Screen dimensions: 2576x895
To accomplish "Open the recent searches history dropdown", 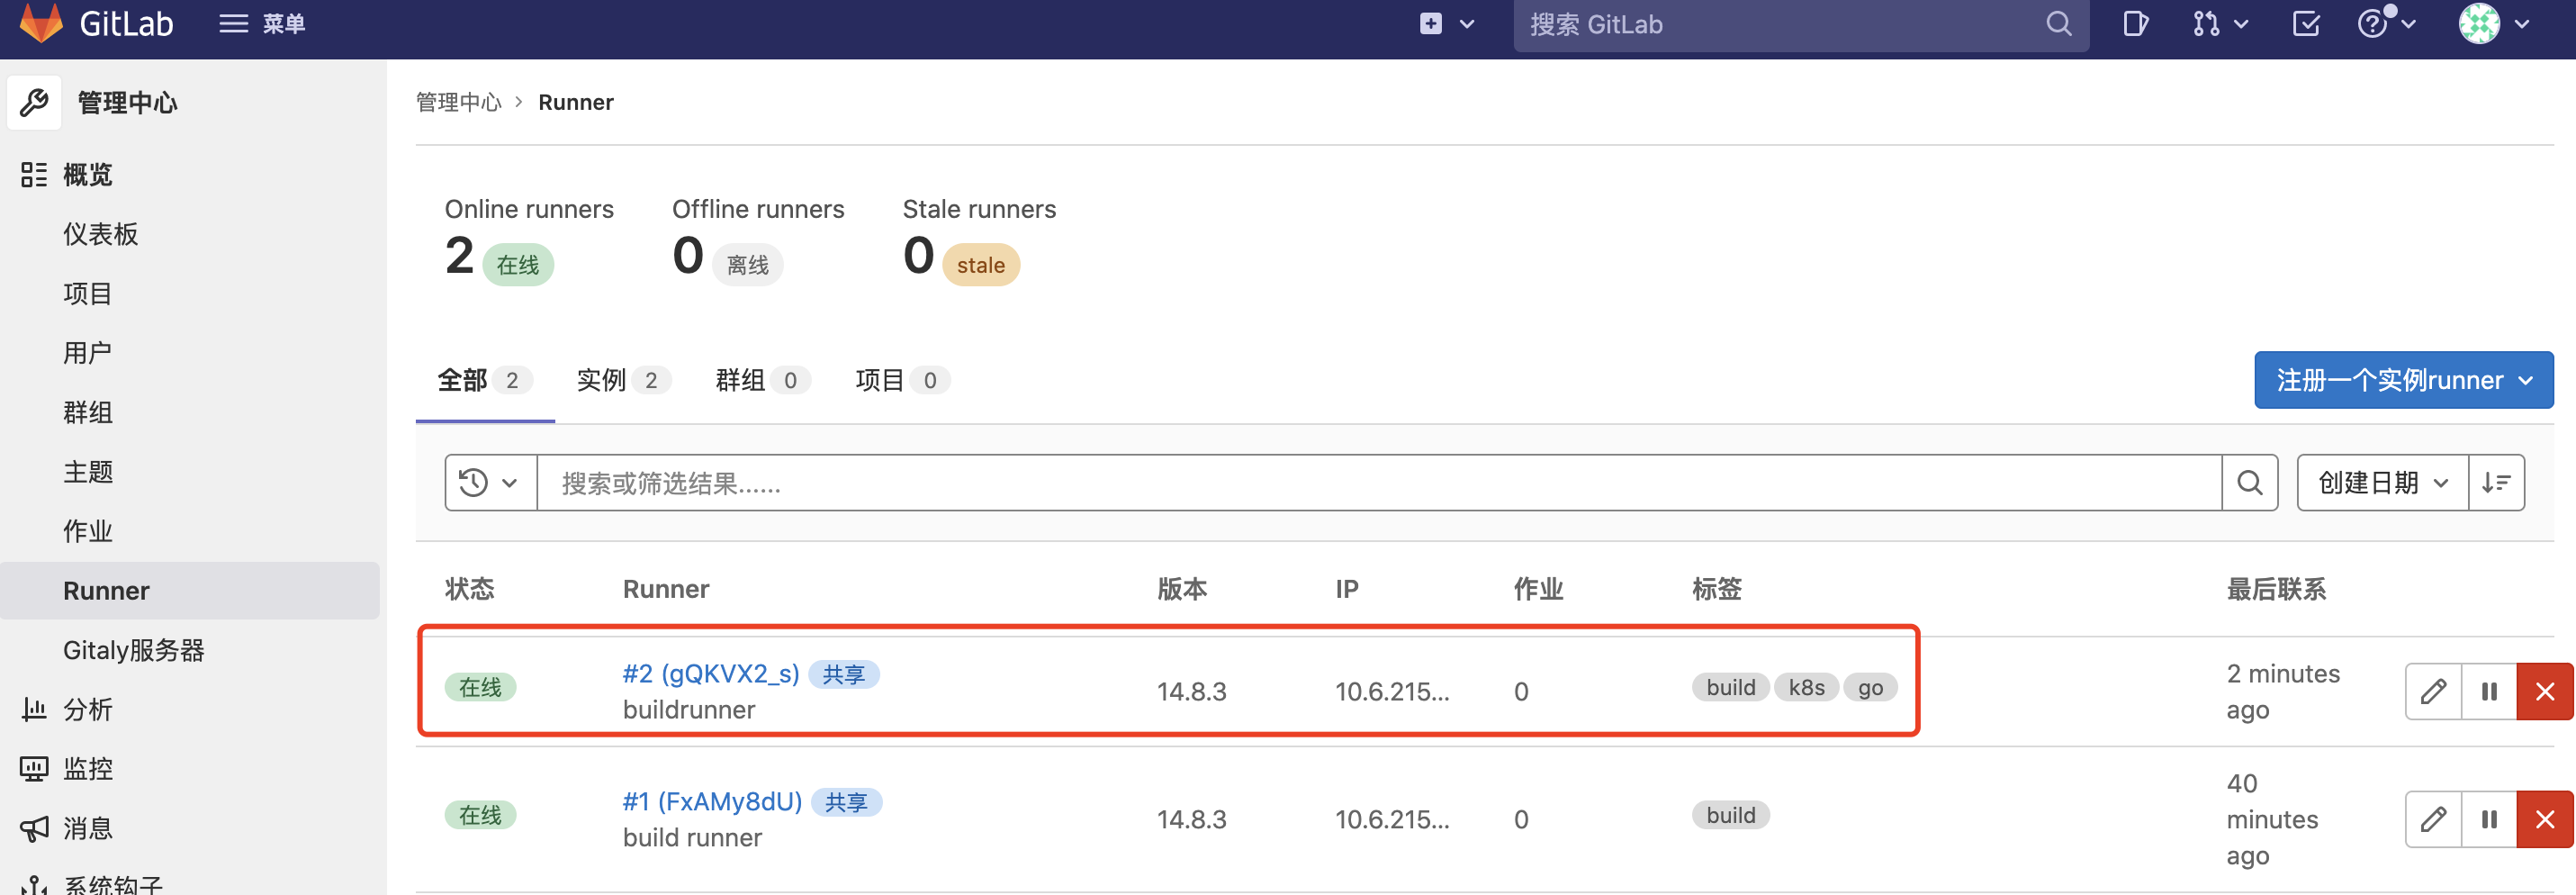I will pyautogui.click(x=490, y=483).
